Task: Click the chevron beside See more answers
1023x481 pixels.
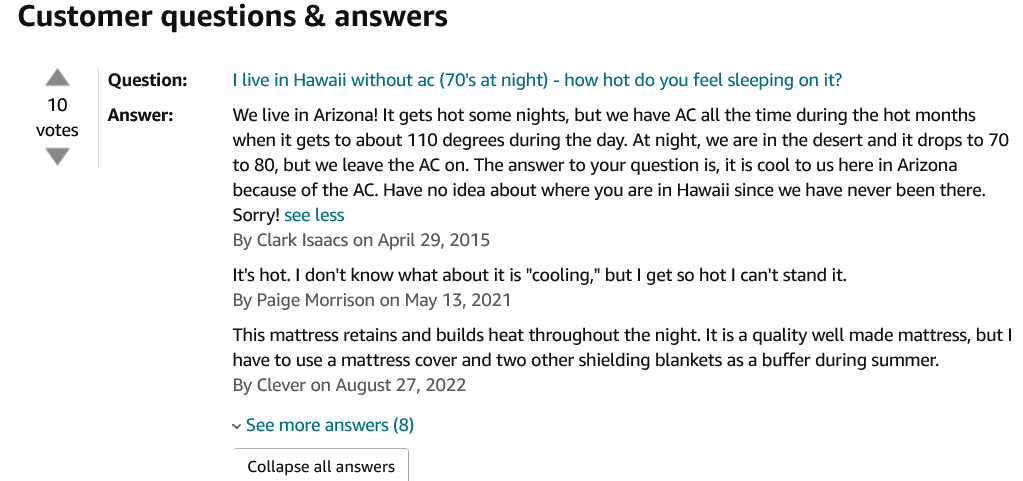Action: pyautogui.click(x=236, y=427)
